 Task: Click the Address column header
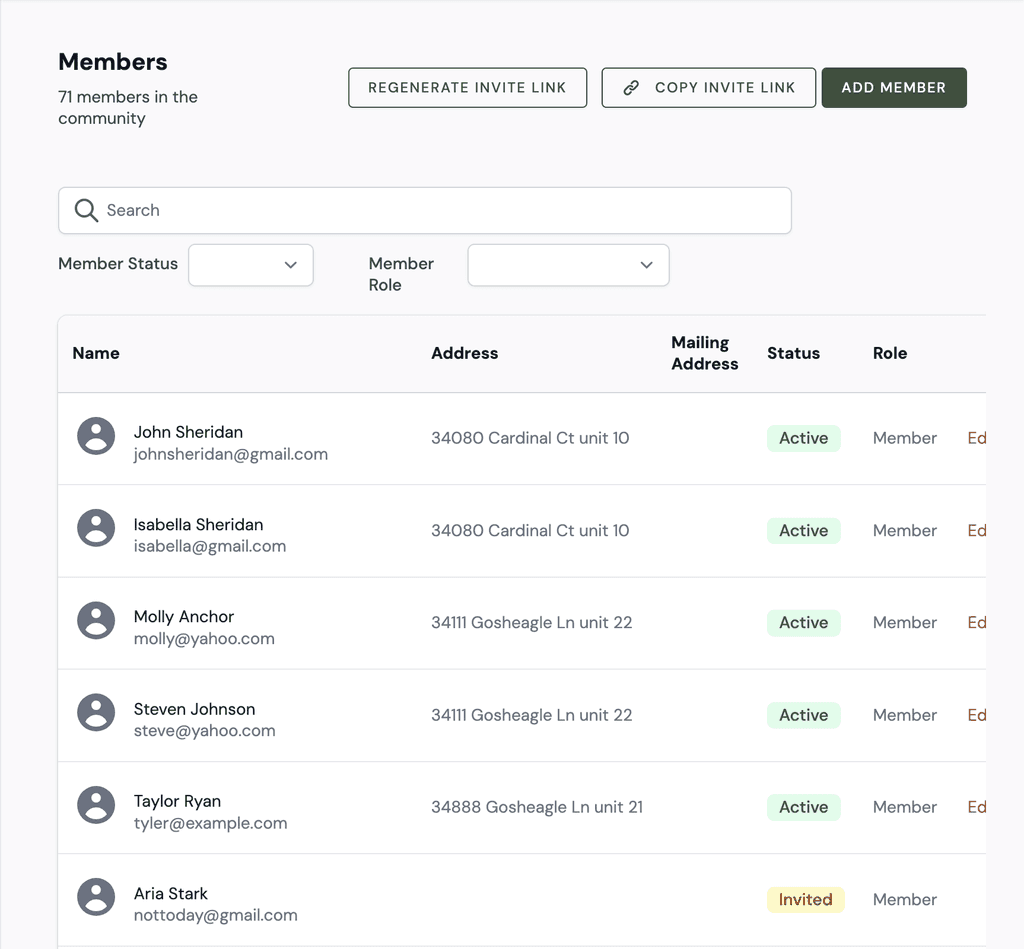464,353
